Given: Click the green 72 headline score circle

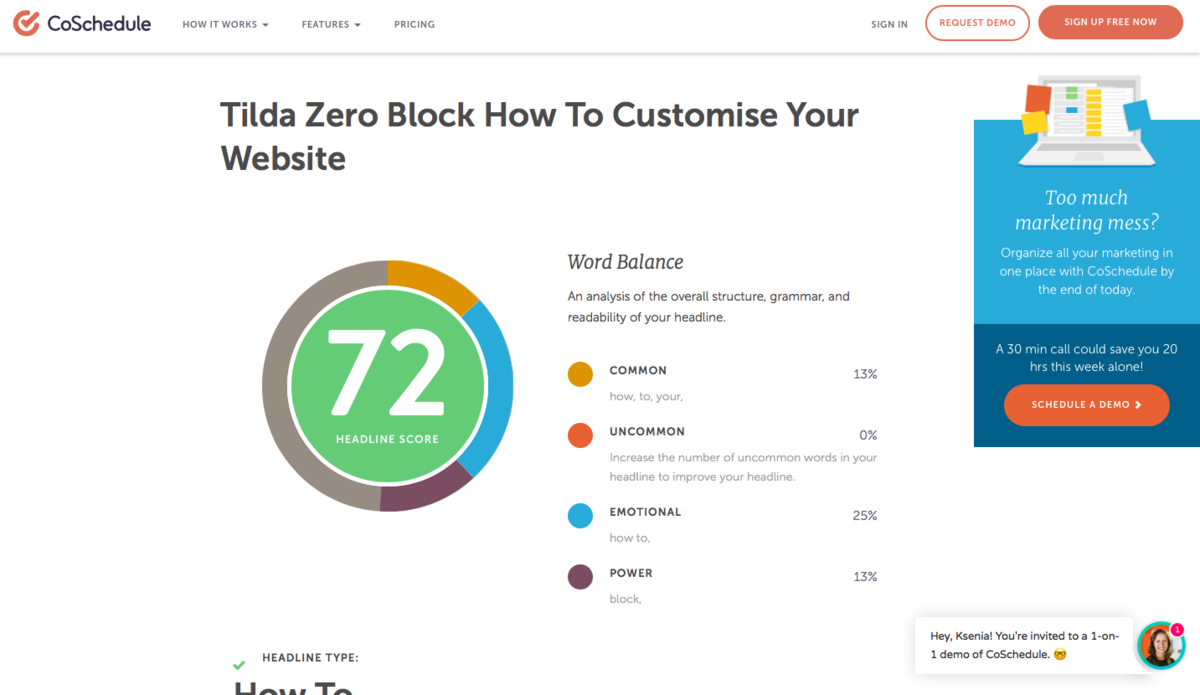Looking at the screenshot, I should [387, 386].
